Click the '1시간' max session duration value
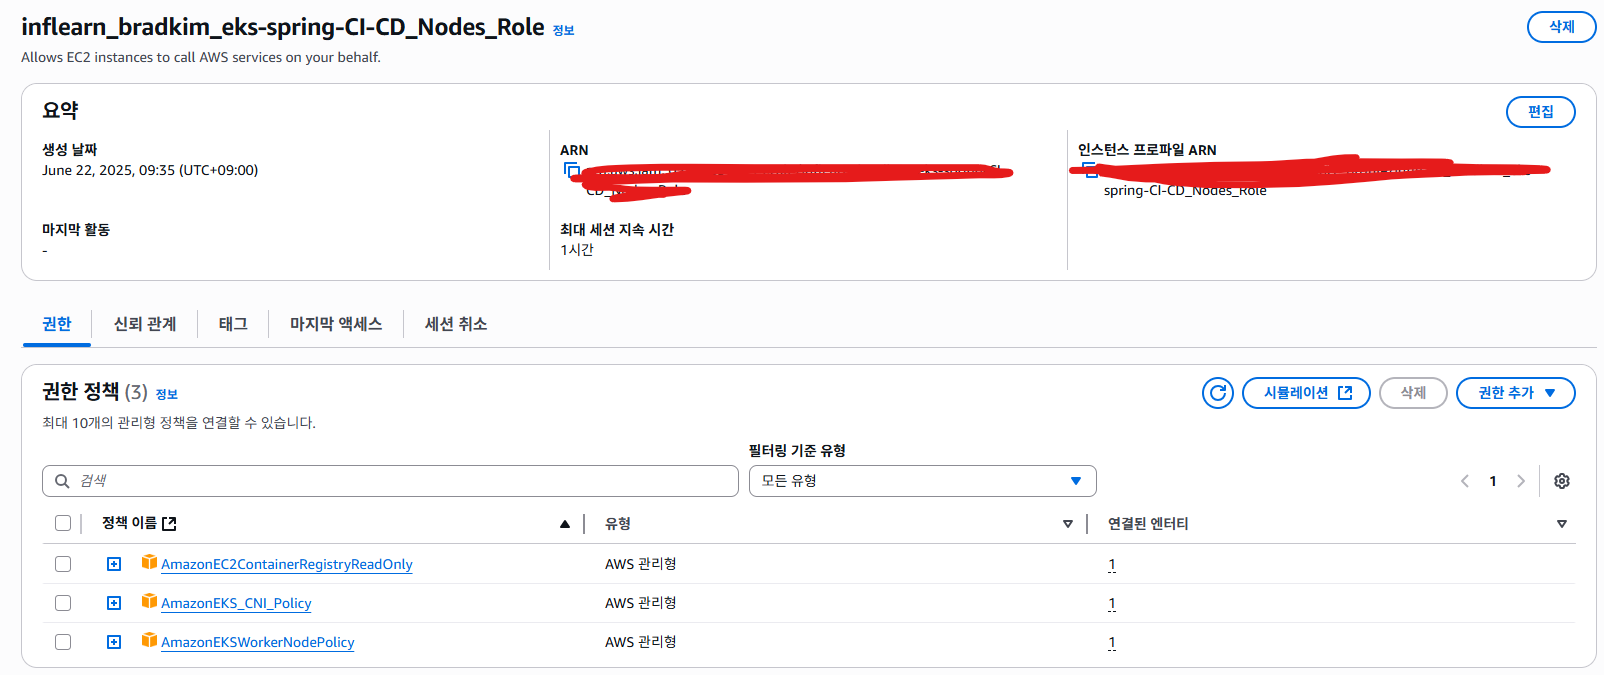Viewport: 1604px width, 675px height. tap(577, 250)
